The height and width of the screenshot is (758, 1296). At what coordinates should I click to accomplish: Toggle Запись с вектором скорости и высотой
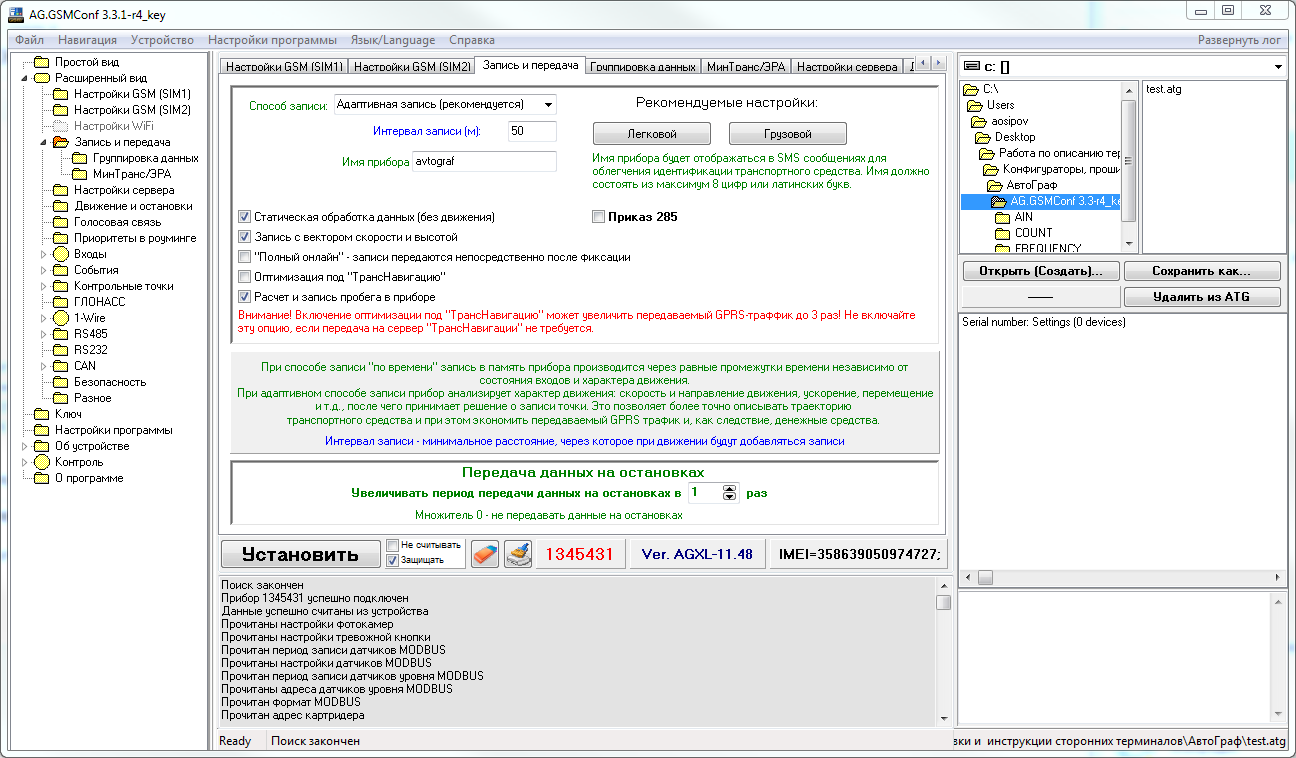click(244, 237)
